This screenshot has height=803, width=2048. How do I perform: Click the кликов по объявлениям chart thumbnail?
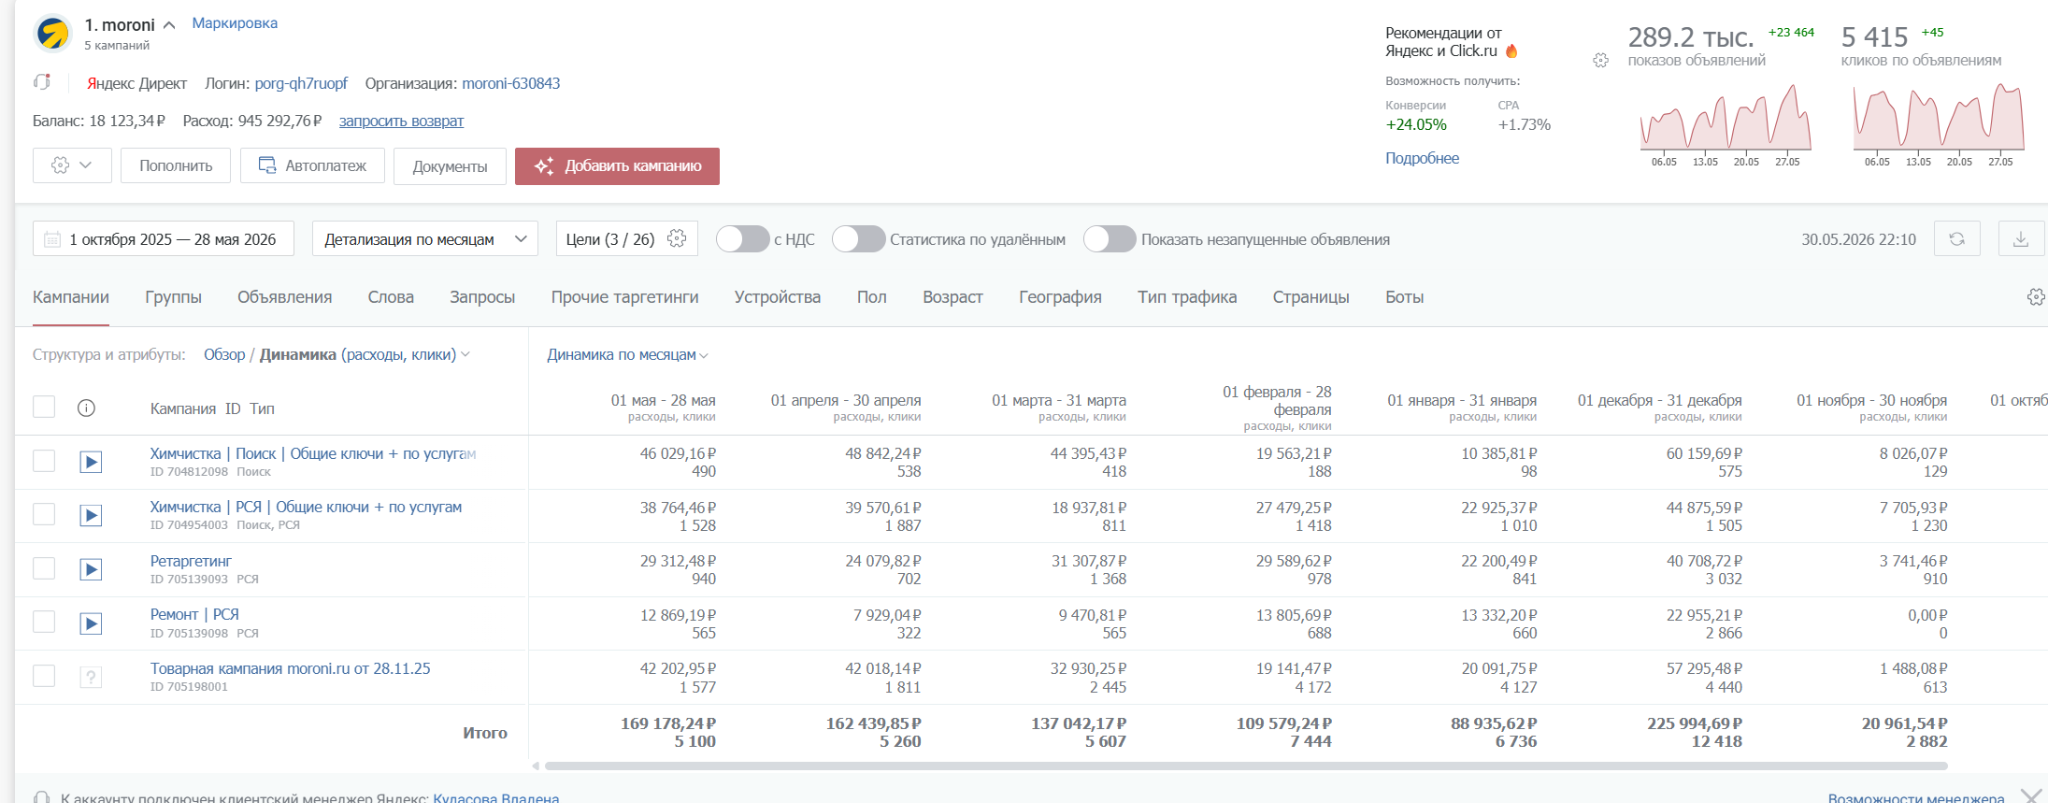tap(1938, 125)
